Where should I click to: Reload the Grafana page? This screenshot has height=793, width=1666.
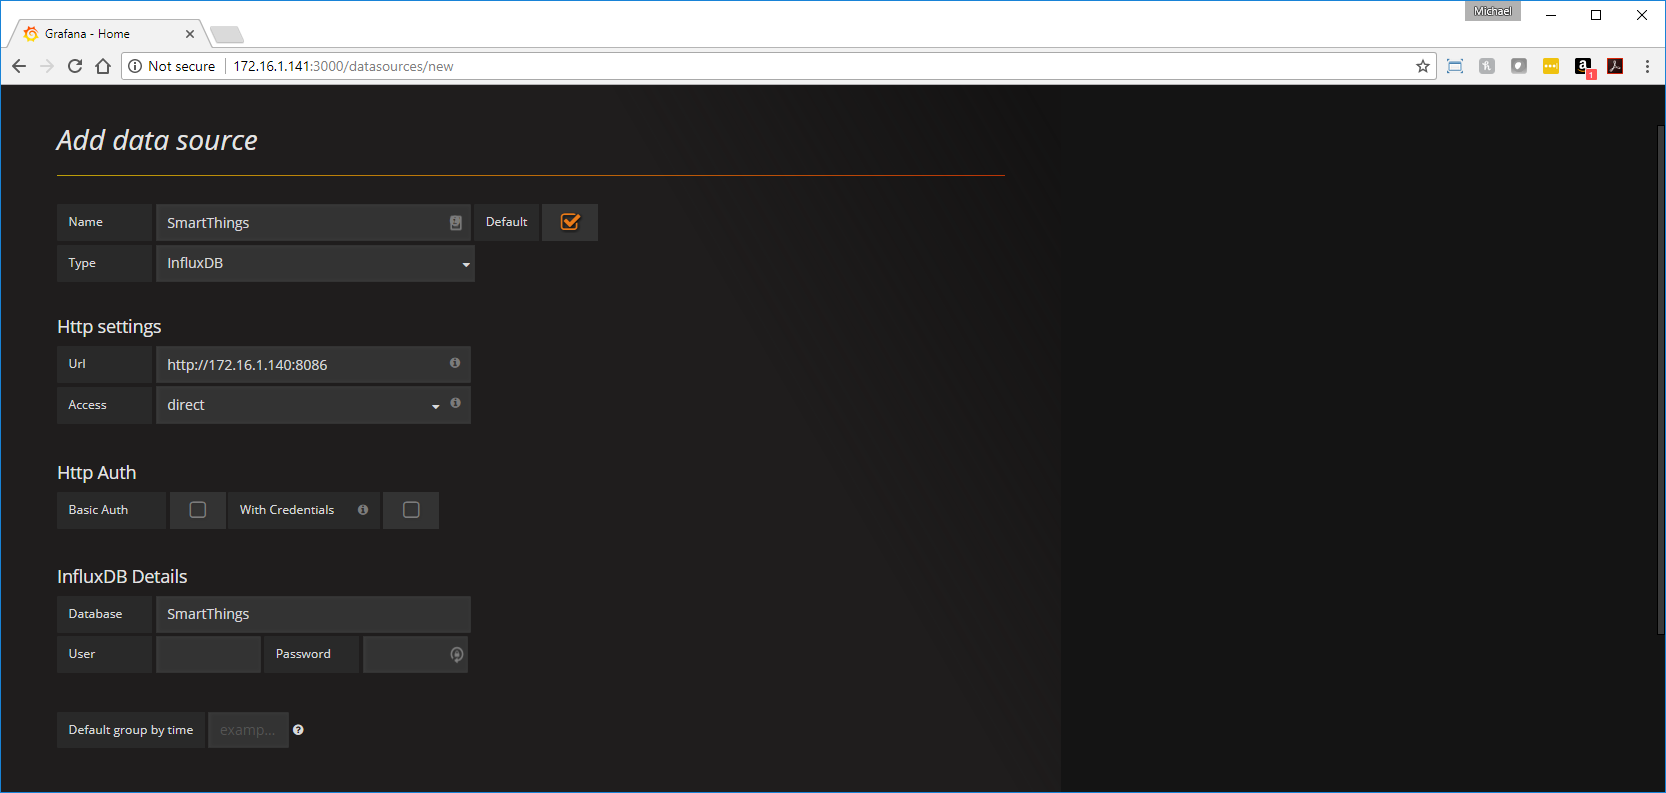pos(75,66)
